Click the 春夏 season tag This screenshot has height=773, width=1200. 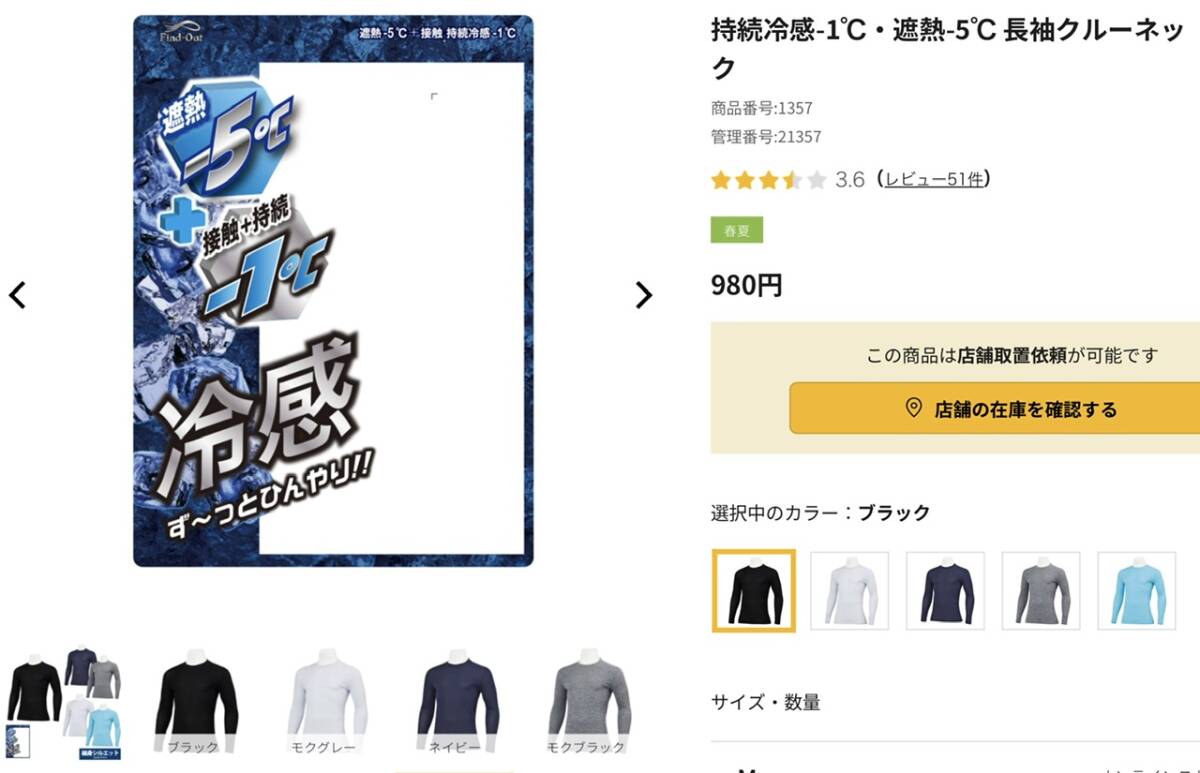tap(737, 230)
